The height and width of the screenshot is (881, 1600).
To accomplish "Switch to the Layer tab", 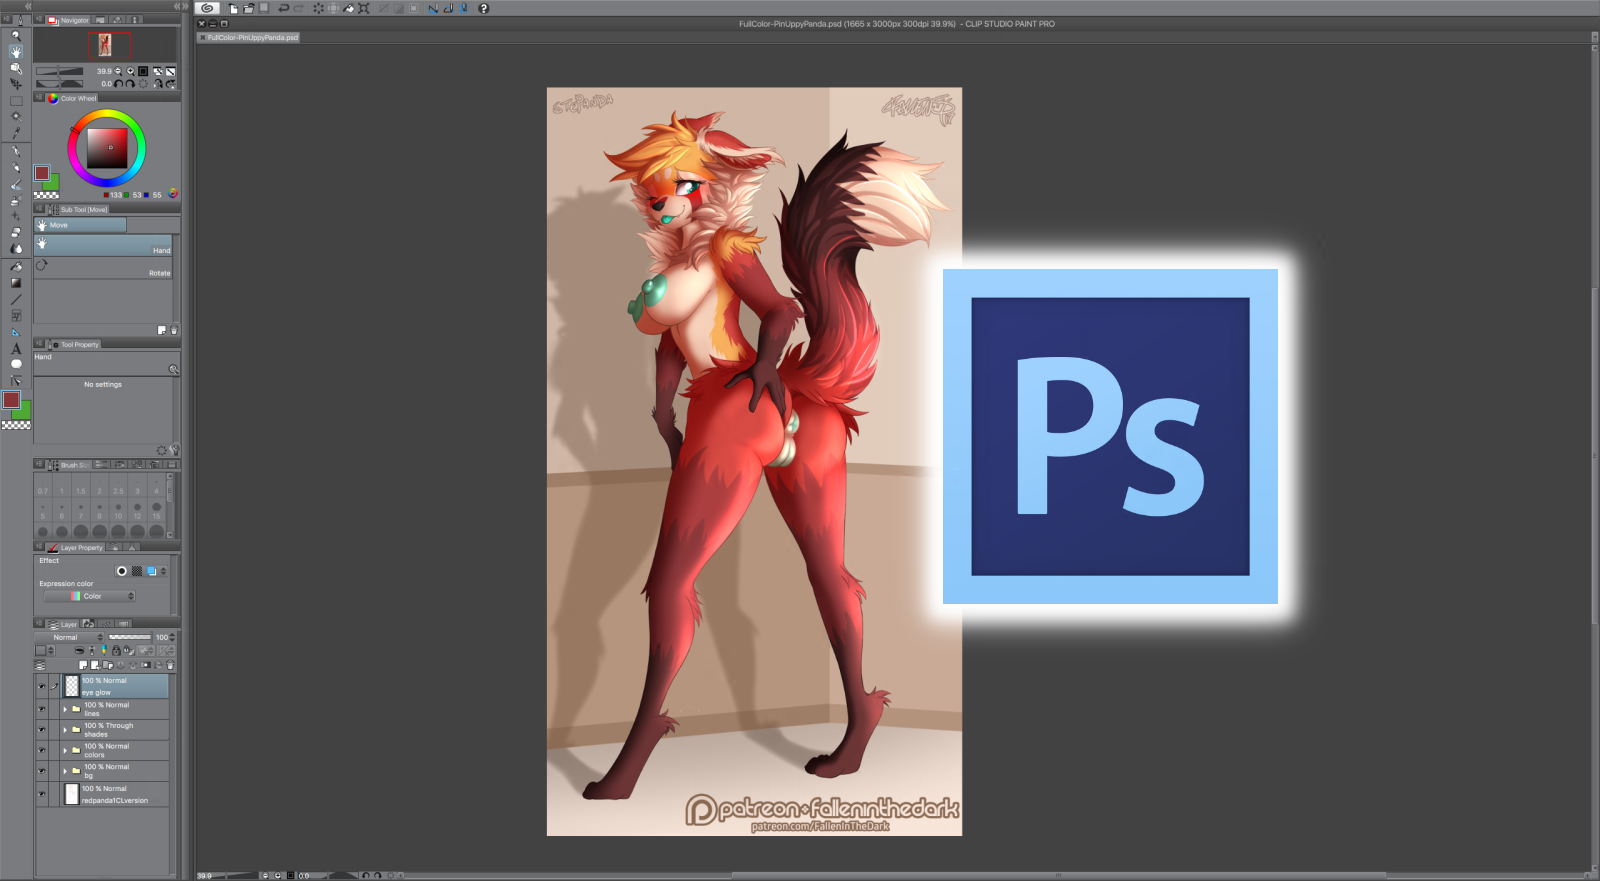I will coord(63,624).
